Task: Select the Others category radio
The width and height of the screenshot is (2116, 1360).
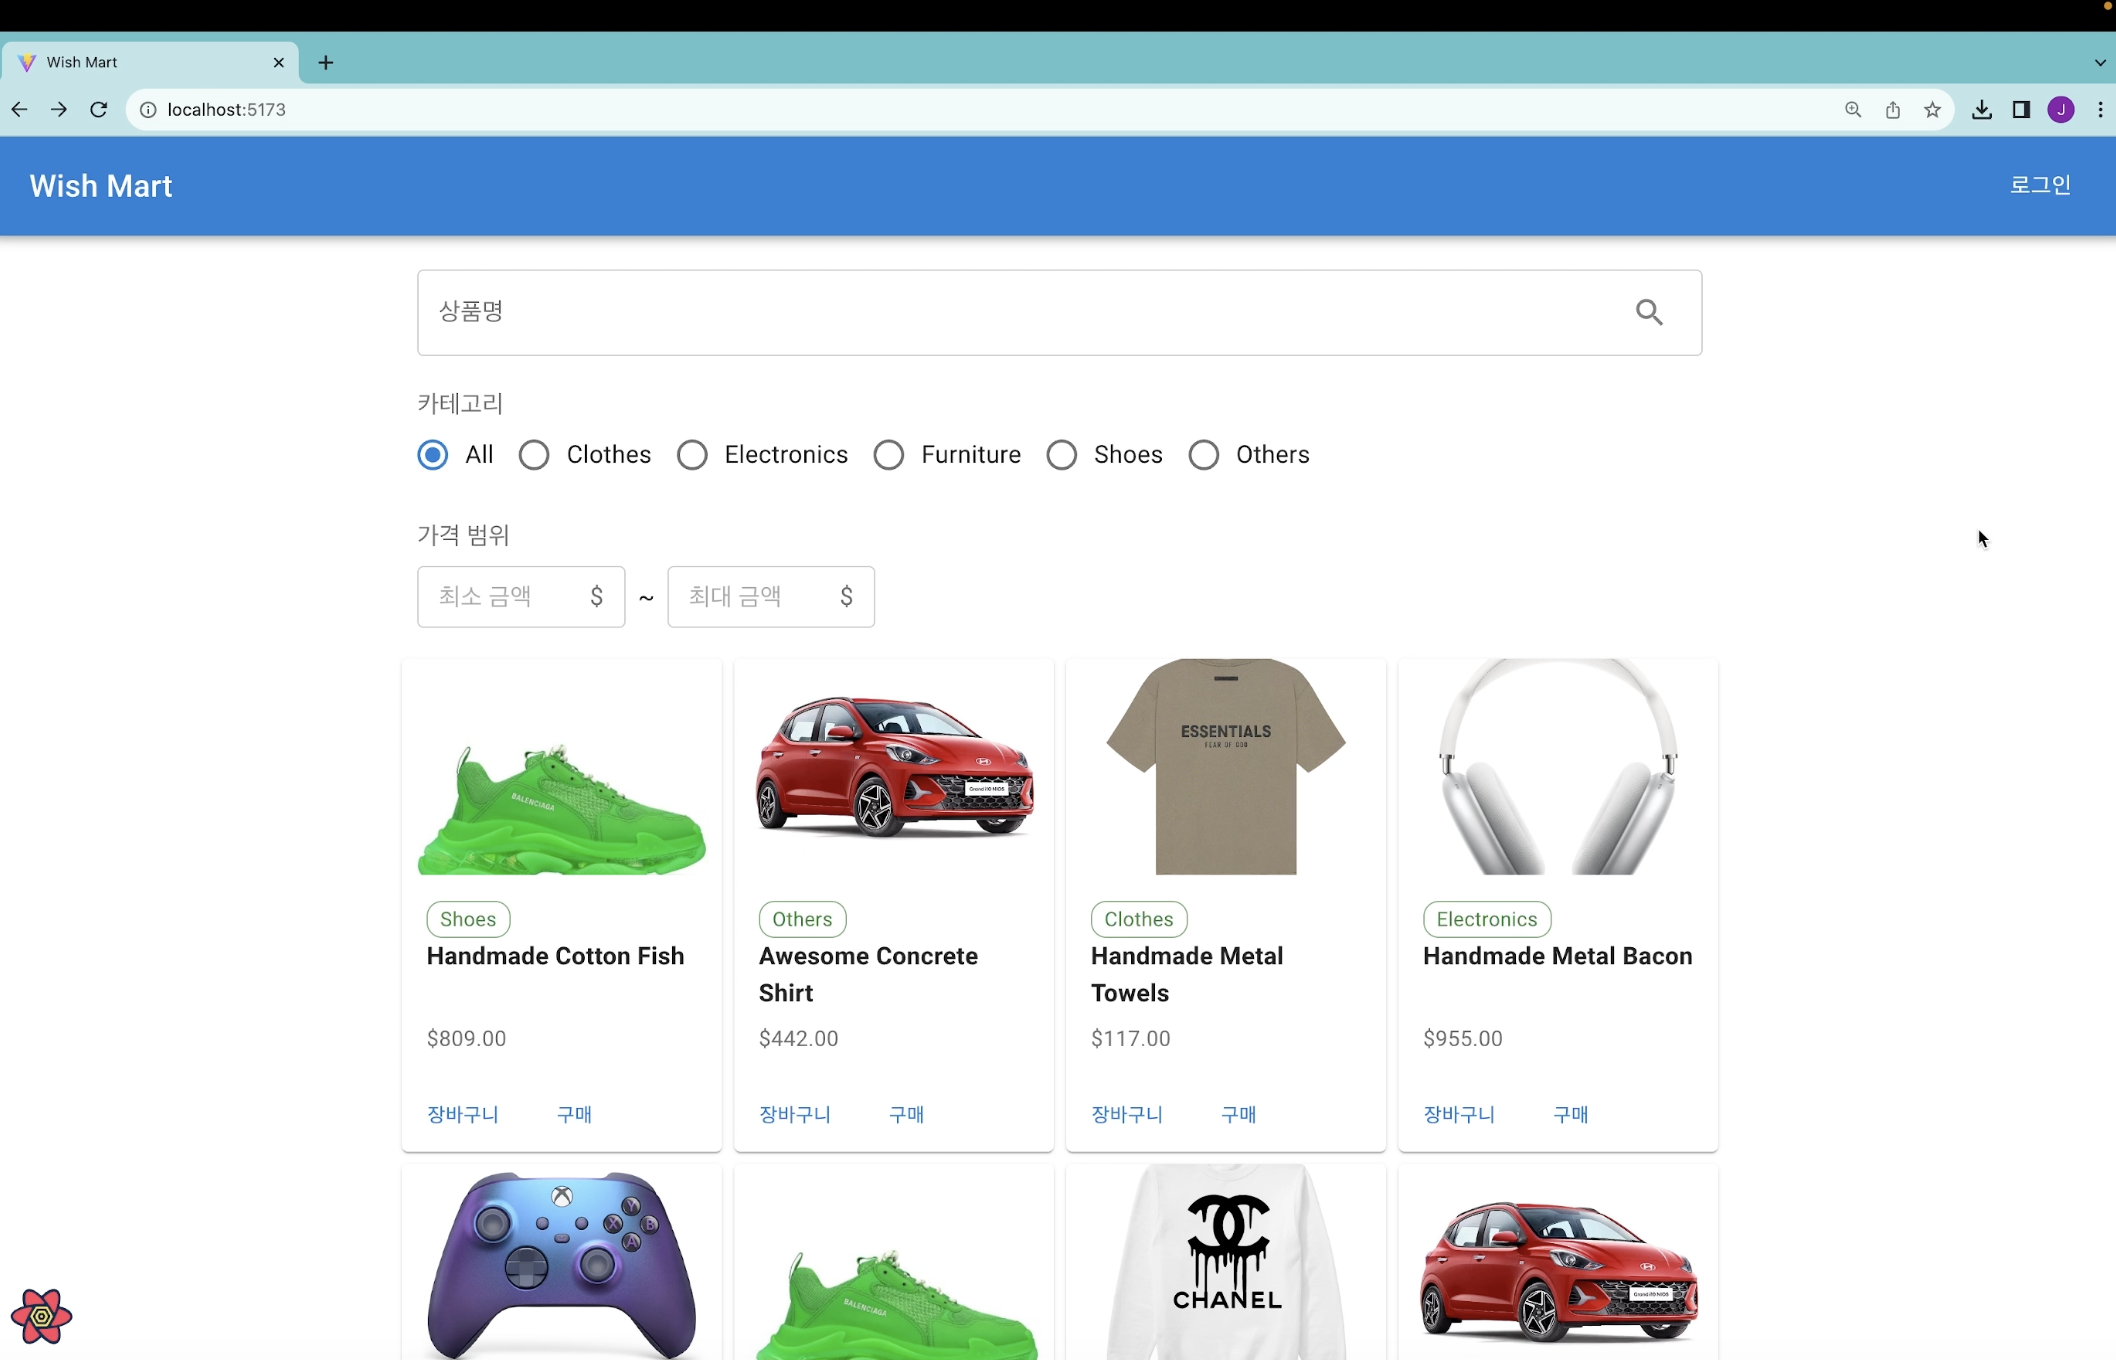Action: click(x=1203, y=455)
